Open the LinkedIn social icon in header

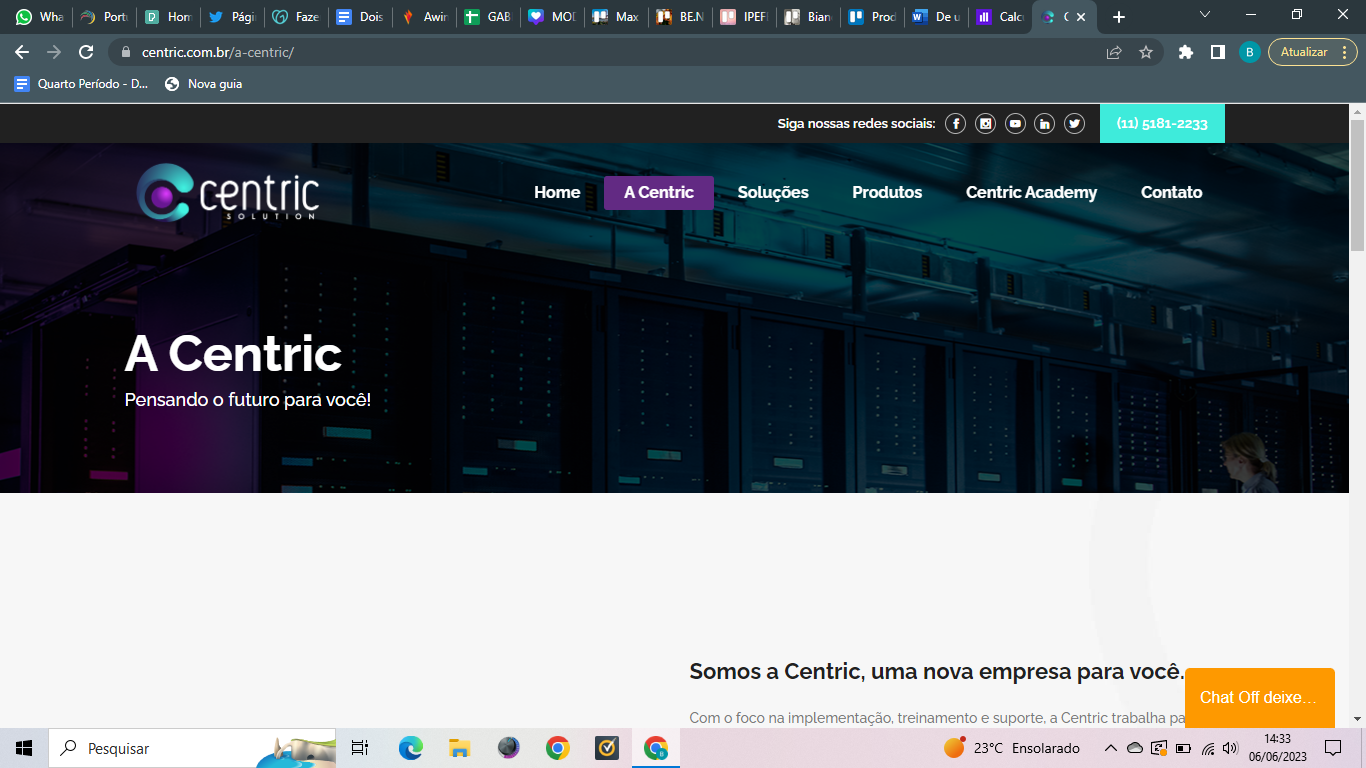(1045, 124)
